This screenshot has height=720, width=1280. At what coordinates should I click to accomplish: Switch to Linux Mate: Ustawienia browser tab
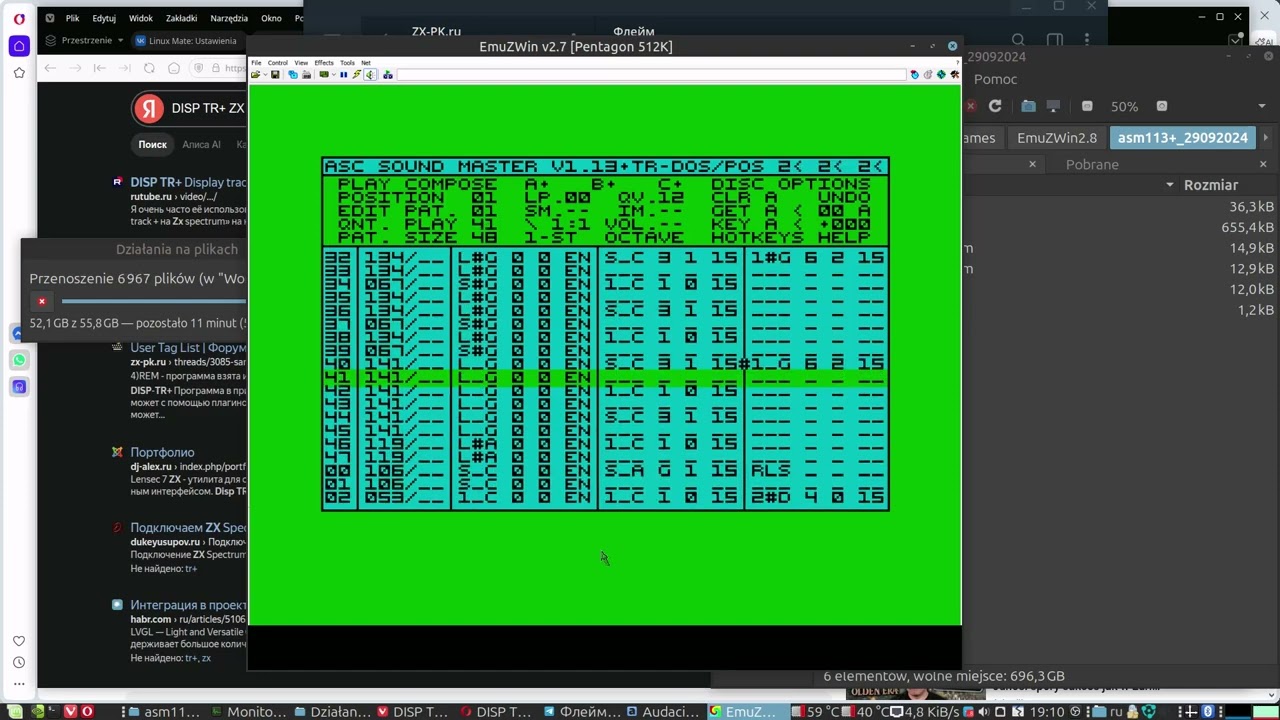(x=188, y=41)
